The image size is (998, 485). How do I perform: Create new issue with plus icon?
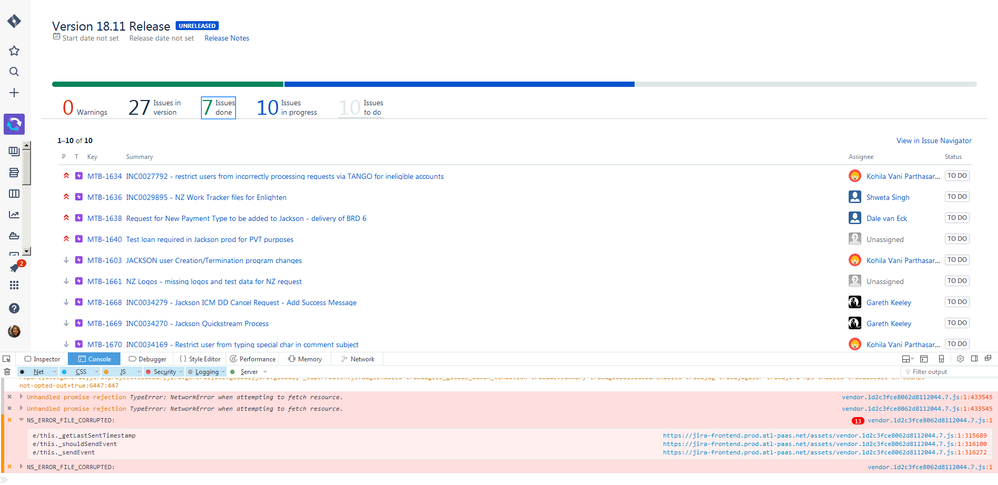(x=14, y=93)
